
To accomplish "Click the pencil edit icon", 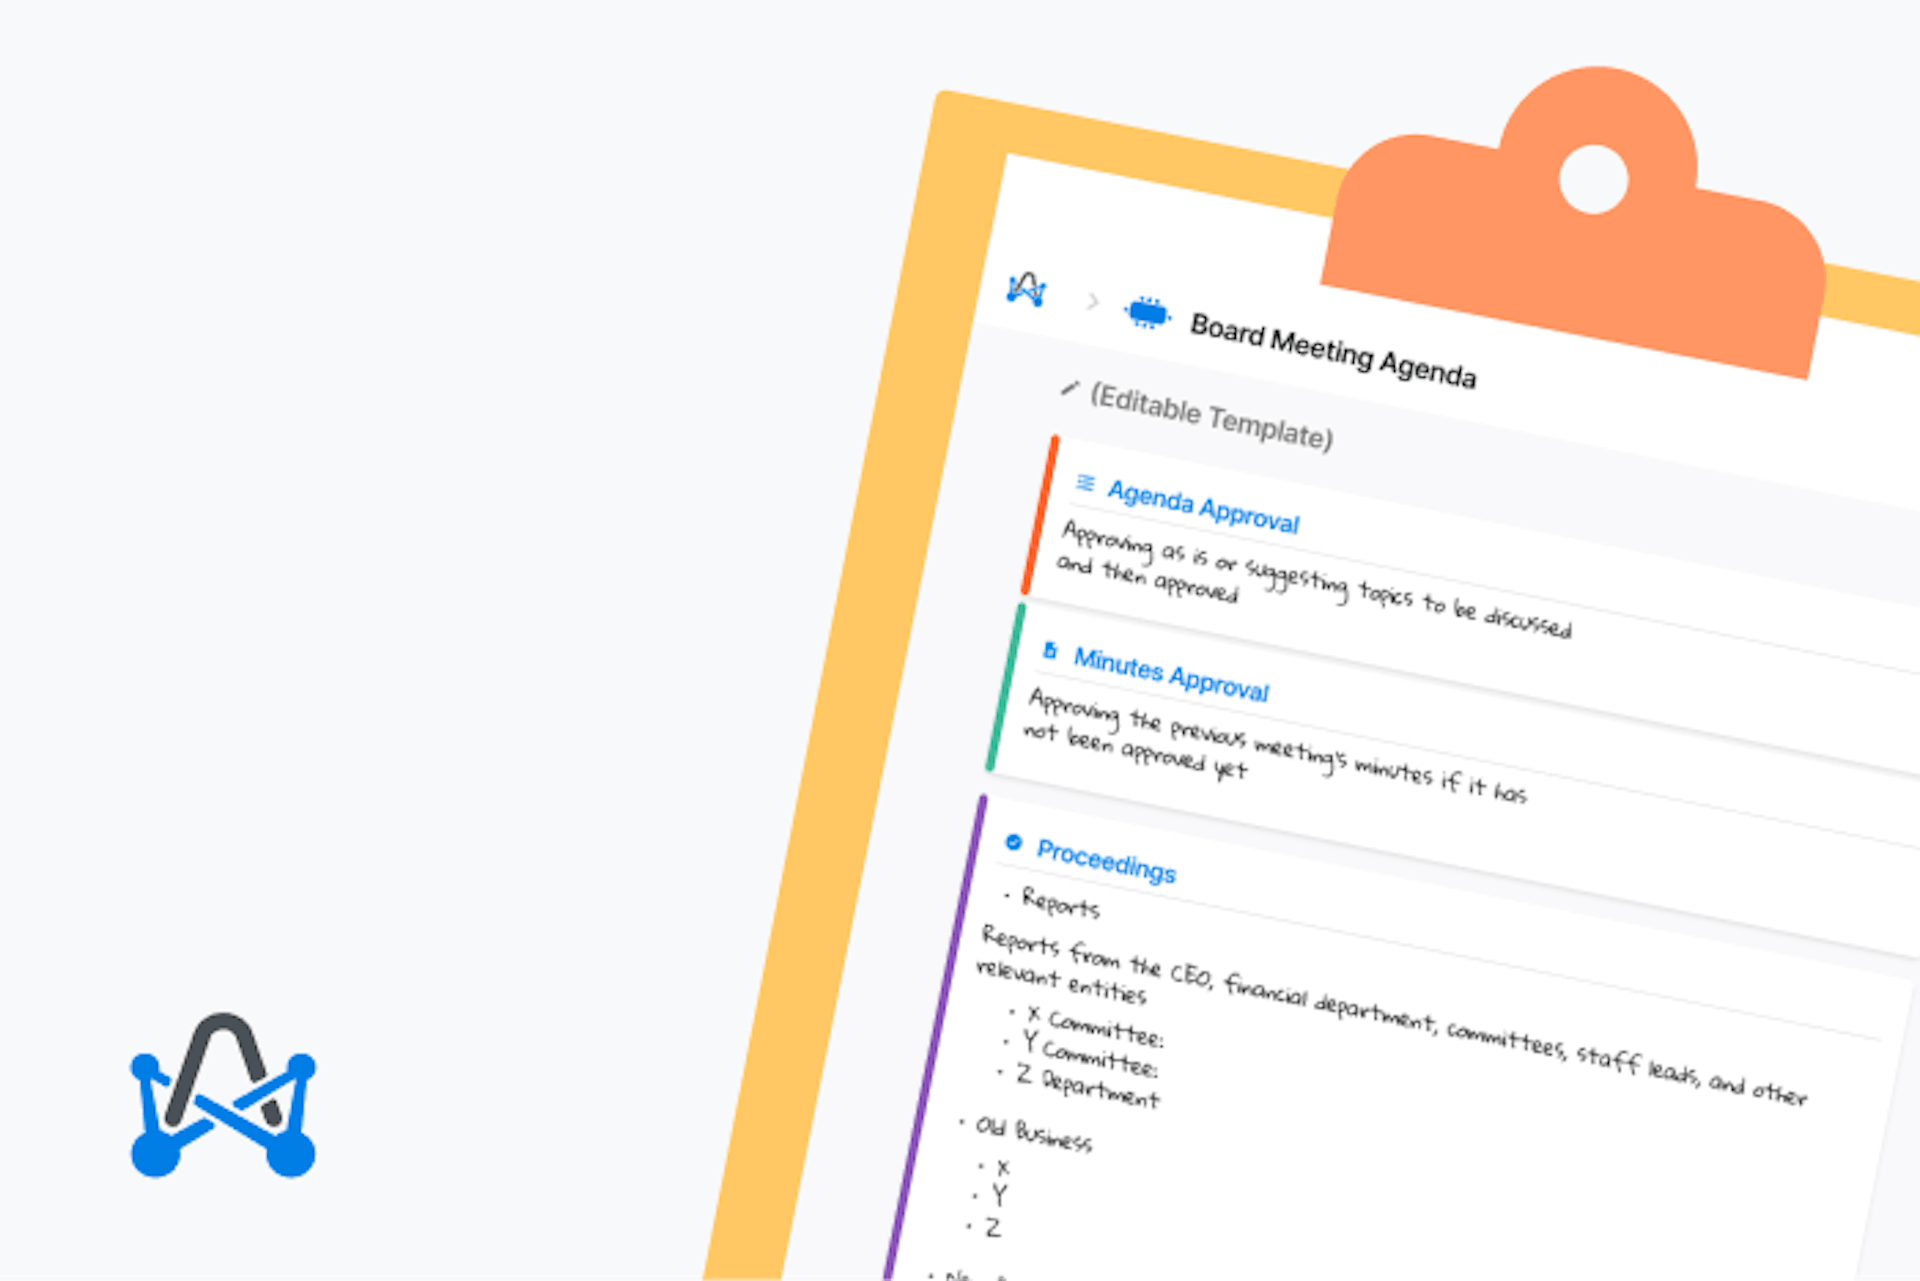I will 1070,388.
